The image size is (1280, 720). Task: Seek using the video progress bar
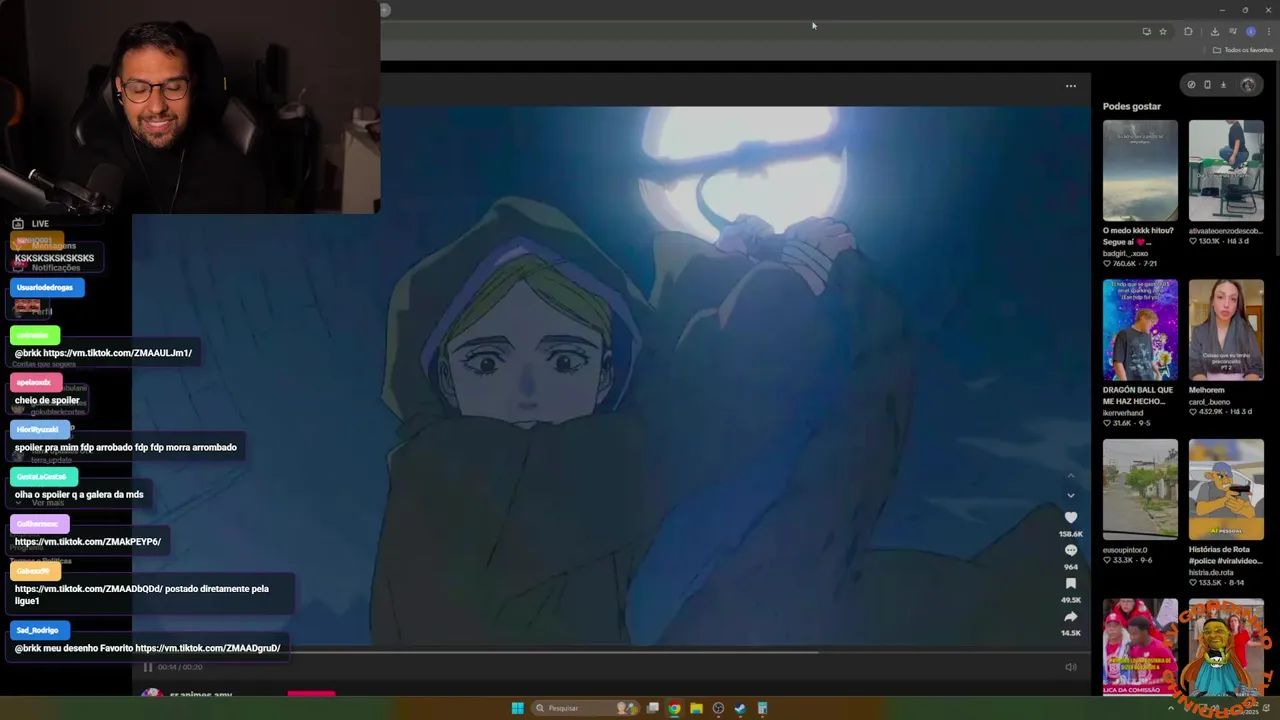click(611, 652)
